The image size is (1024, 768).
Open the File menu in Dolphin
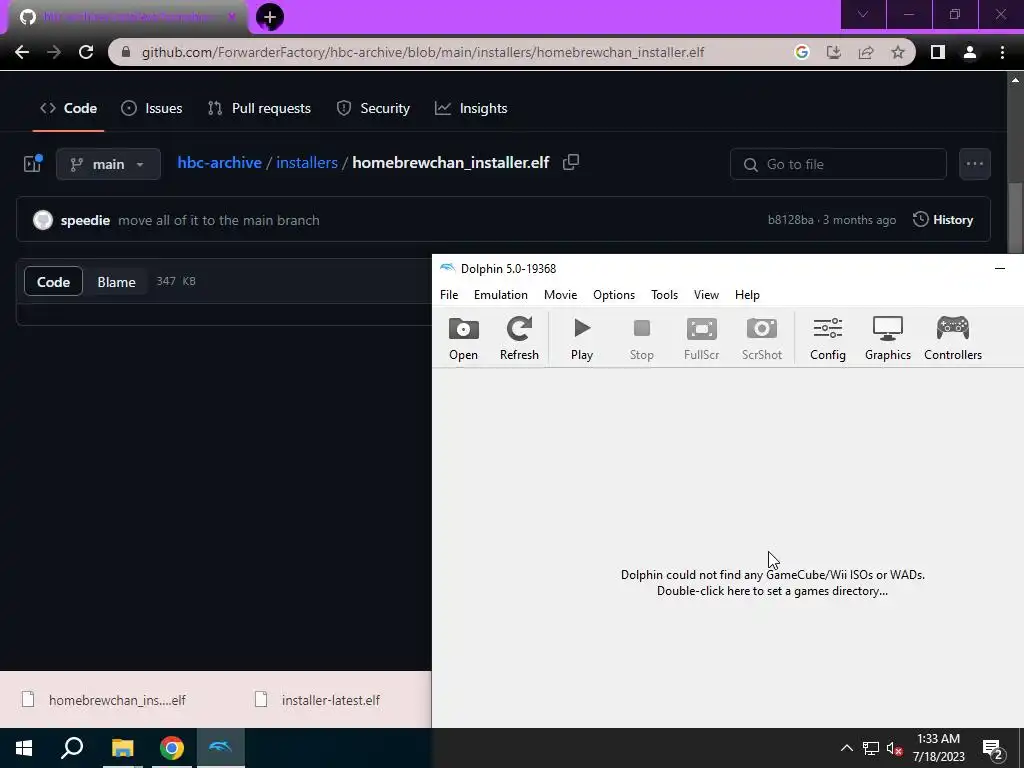click(449, 295)
